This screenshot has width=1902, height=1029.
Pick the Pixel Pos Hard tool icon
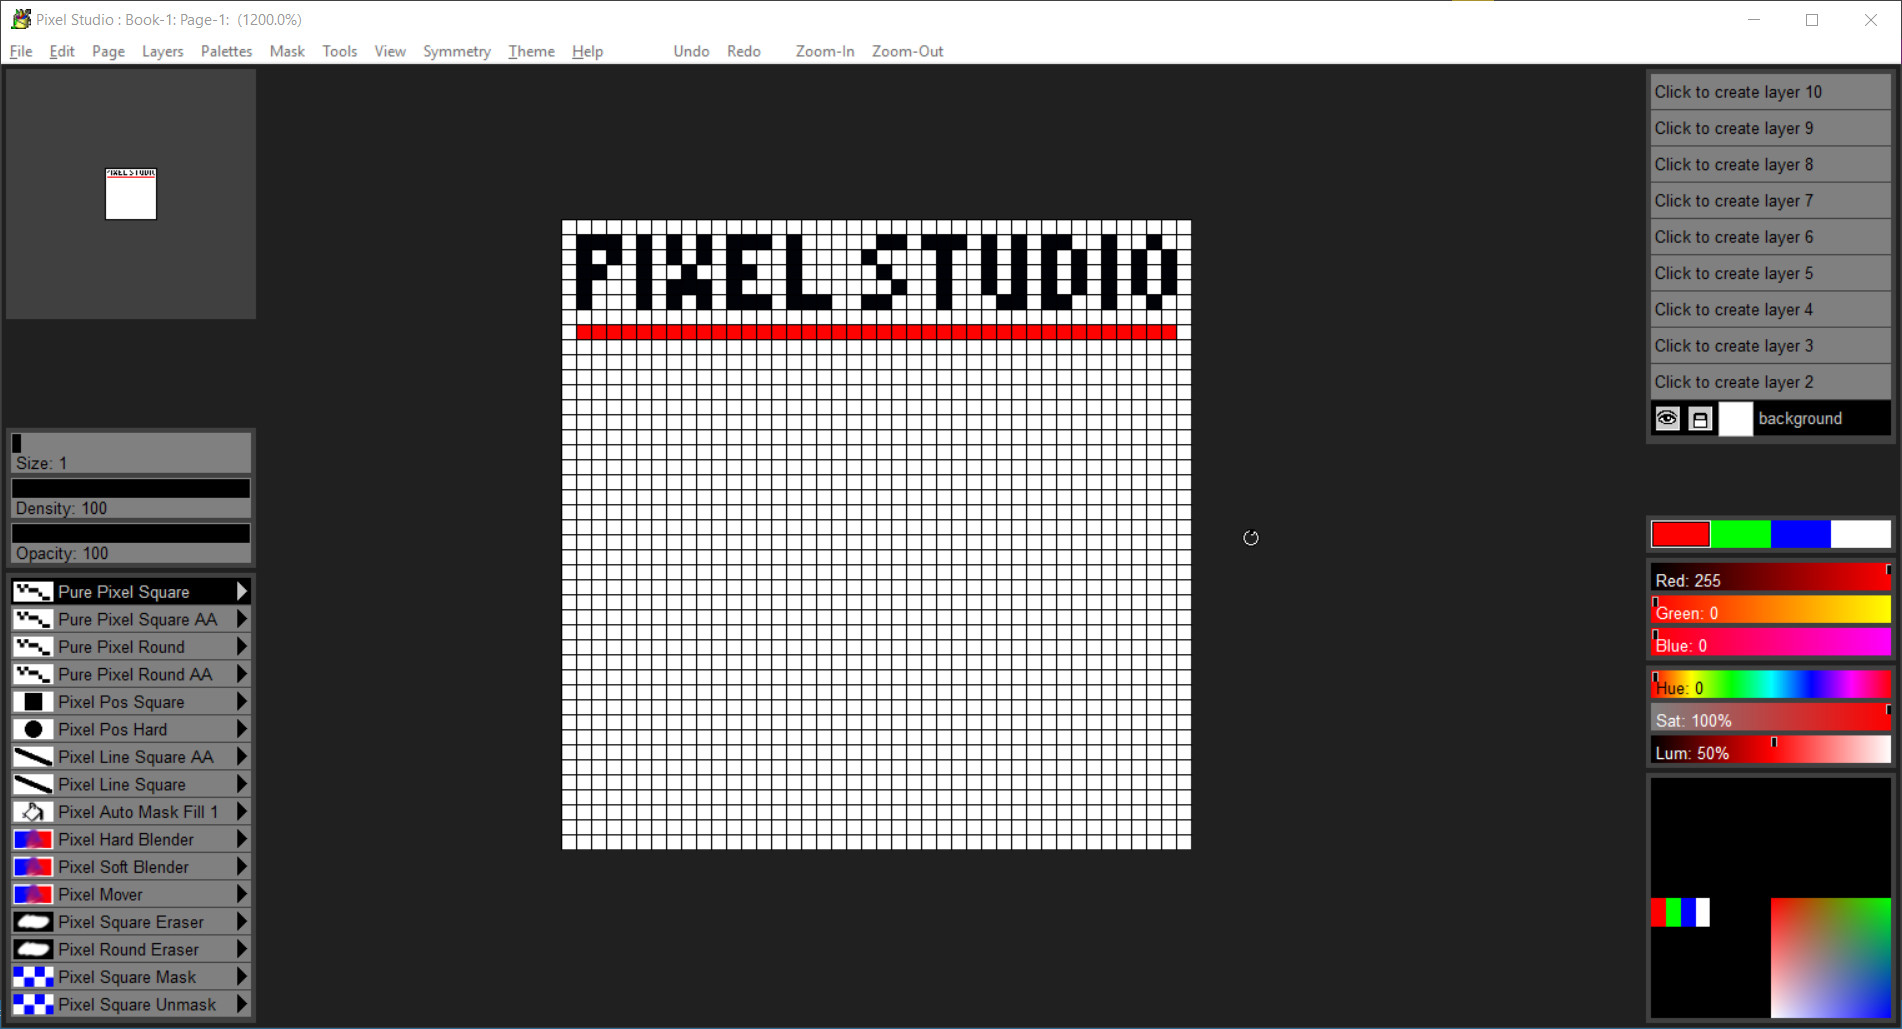coord(33,729)
